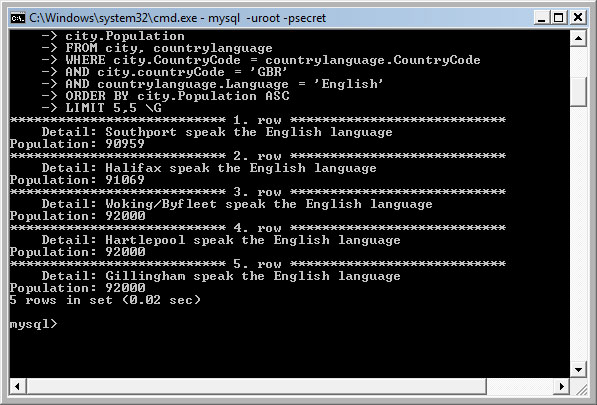Click the vertical scrollbar track below the thumb

(578, 234)
